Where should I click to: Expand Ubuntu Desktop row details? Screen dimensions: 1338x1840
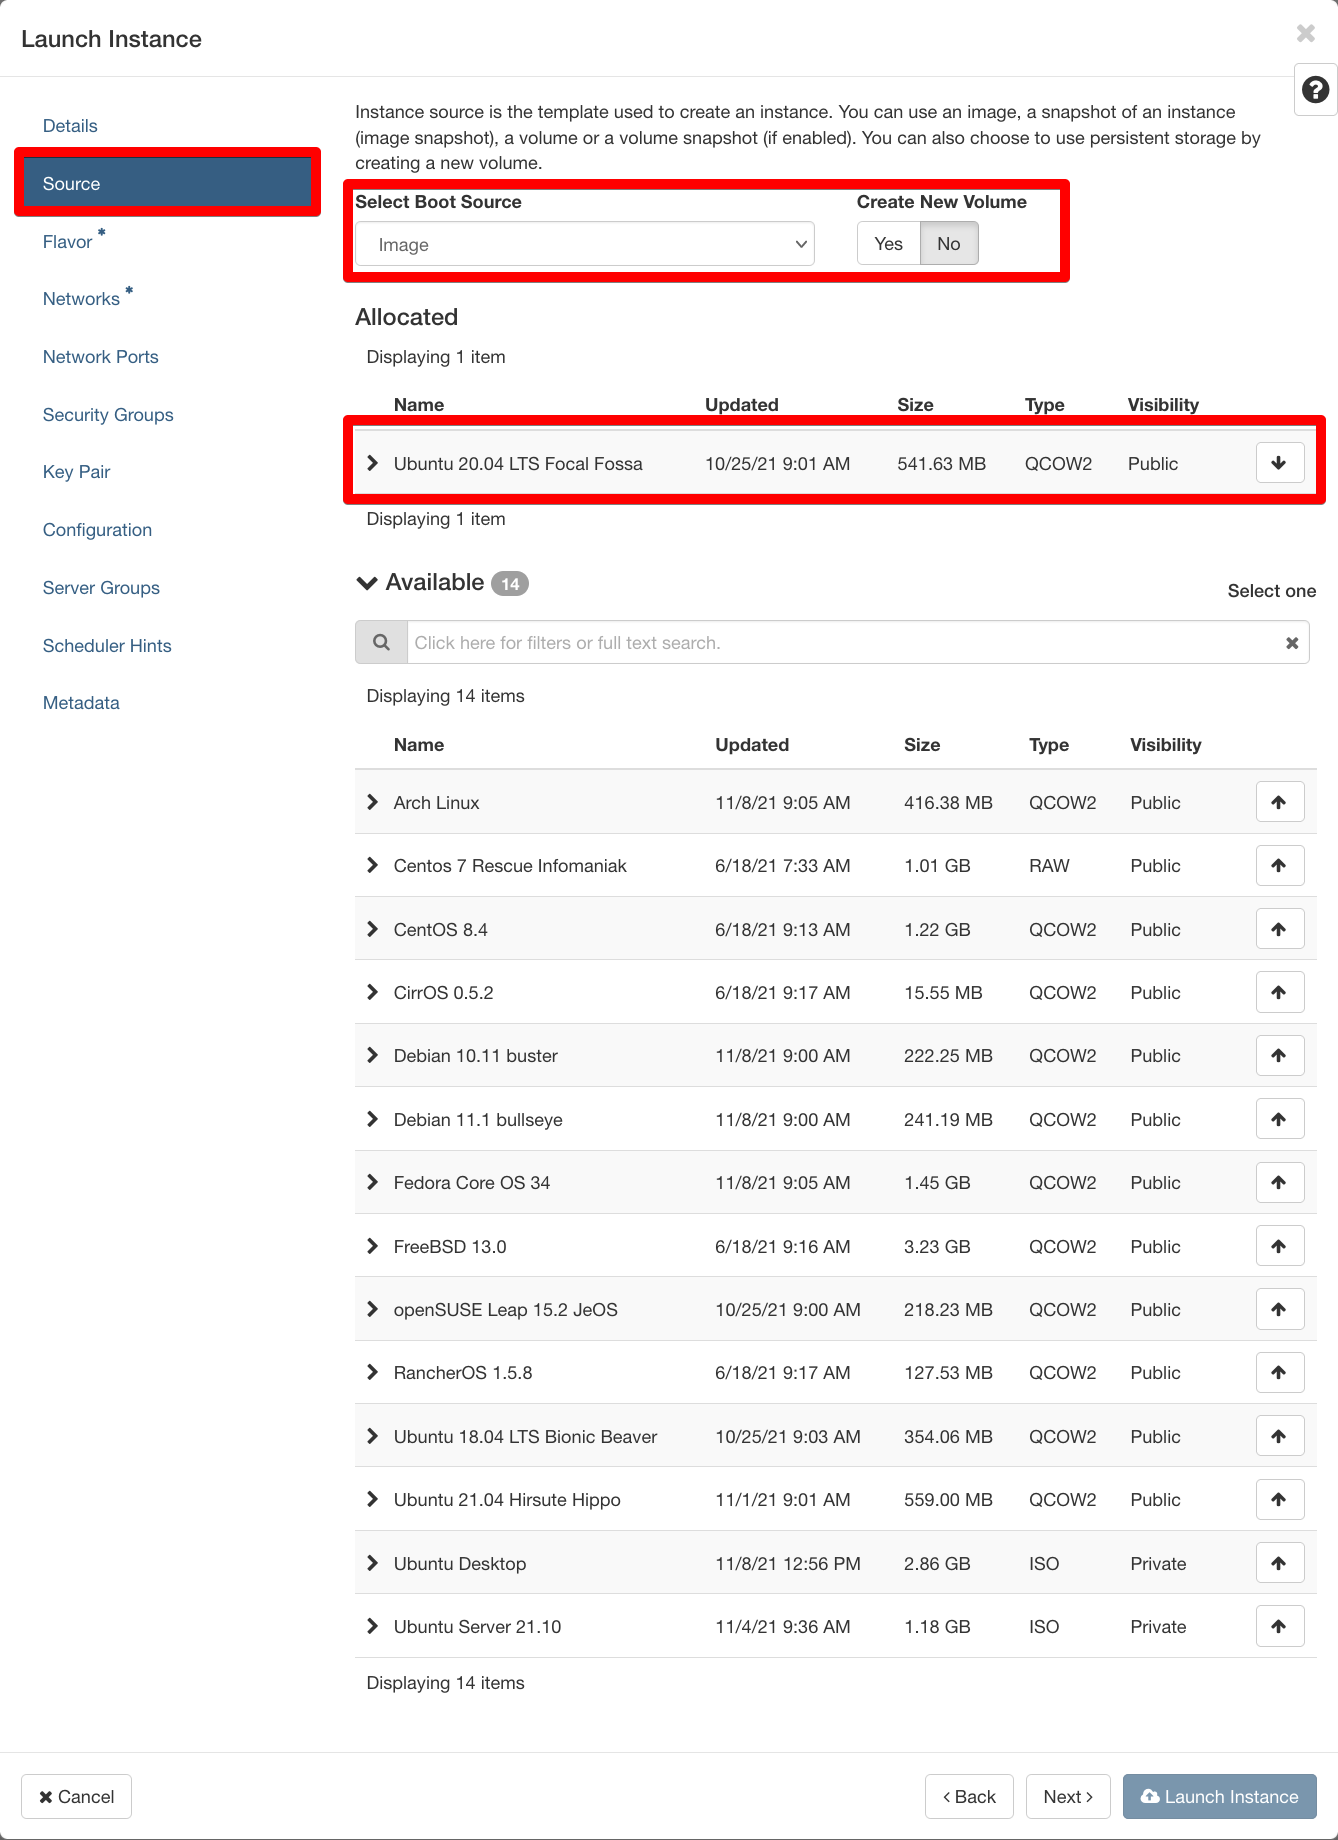(x=373, y=1563)
